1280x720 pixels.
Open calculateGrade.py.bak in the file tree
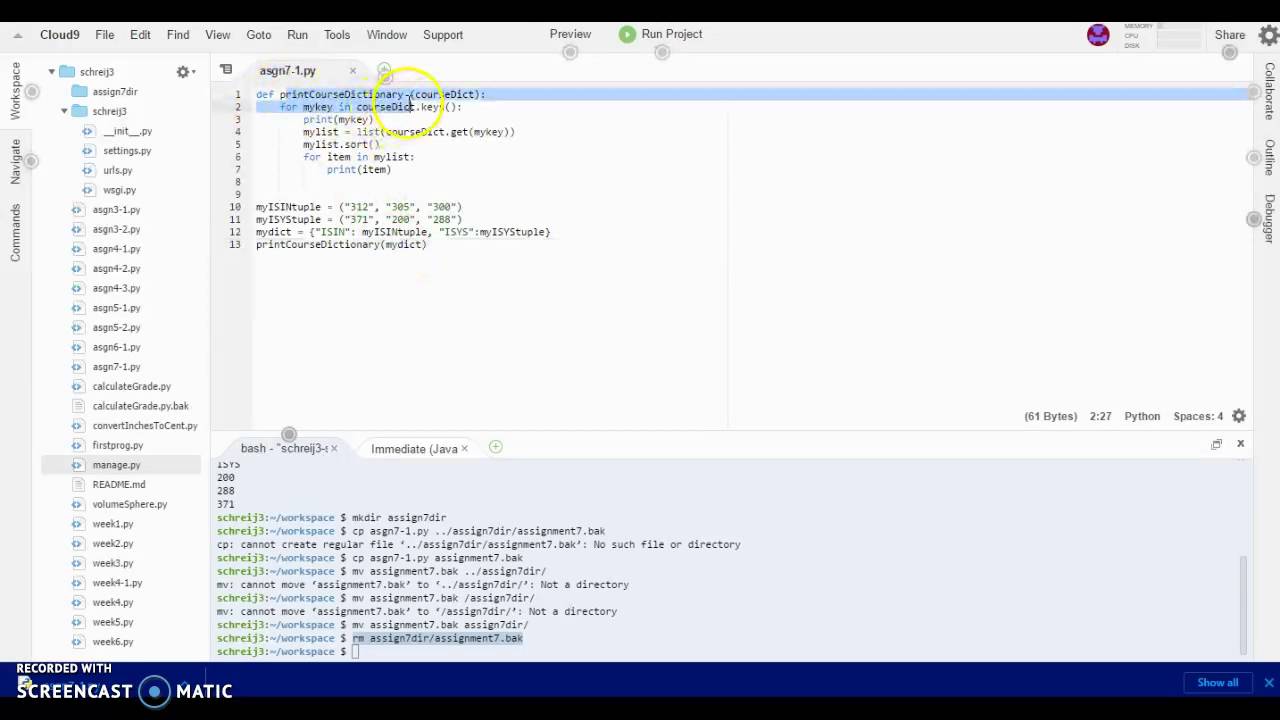(x=140, y=406)
